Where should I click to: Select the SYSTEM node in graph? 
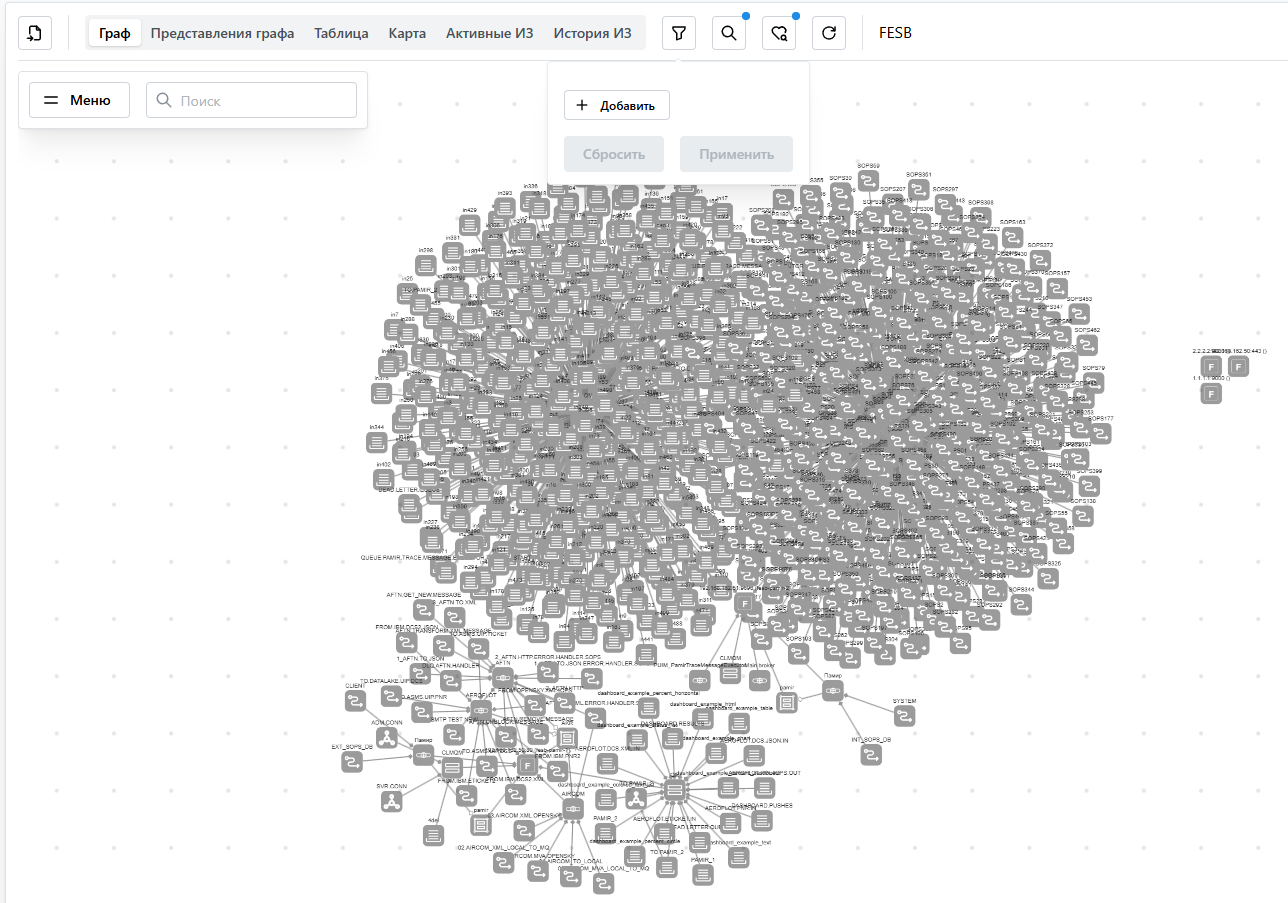pos(904,716)
